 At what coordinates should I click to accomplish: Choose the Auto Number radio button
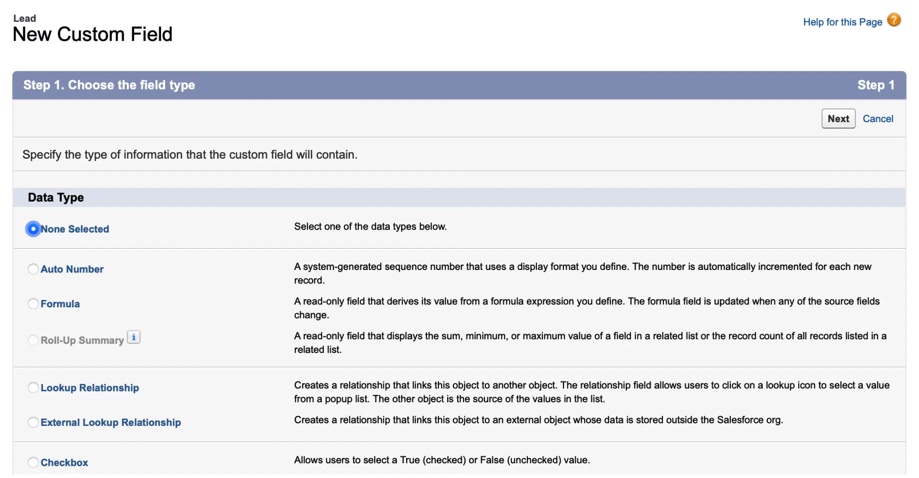click(33, 269)
